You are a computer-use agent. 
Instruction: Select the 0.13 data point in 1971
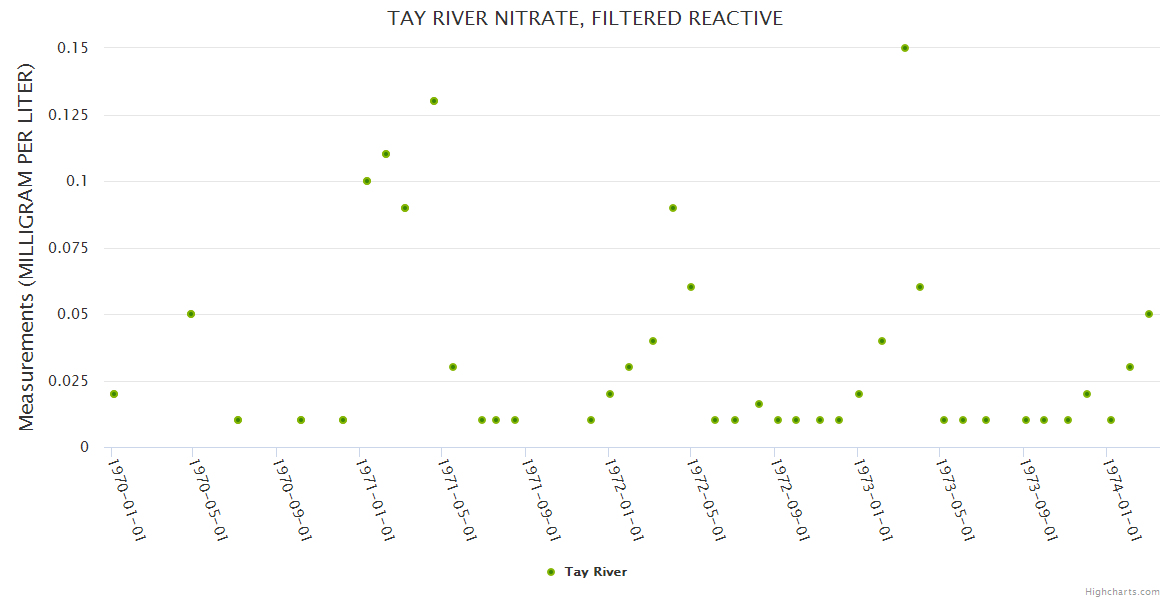click(434, 101)
